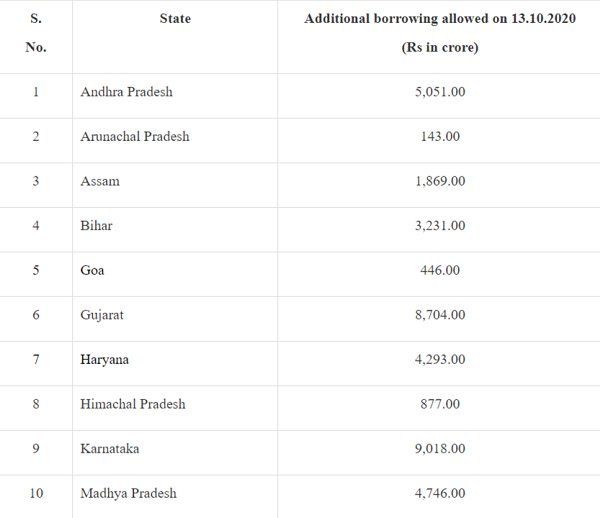Click the Goa state cell
The width and height of the screenshot is (600, 518).
[x=92, y=270]
